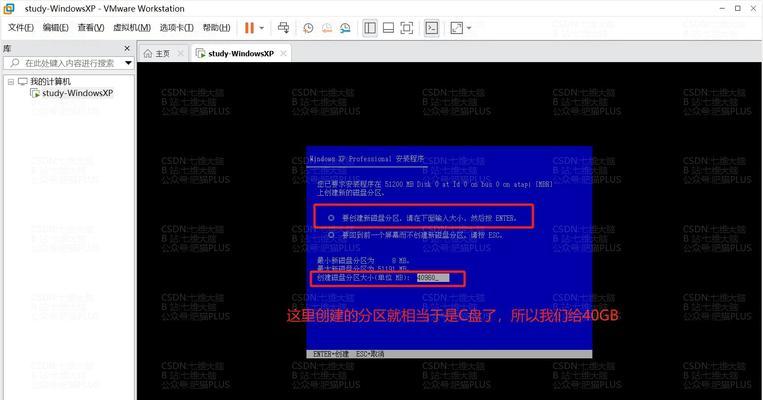763x400 pixels.
Task: Collapse the 我的计算机 tree node
Action: coord(11,82)
